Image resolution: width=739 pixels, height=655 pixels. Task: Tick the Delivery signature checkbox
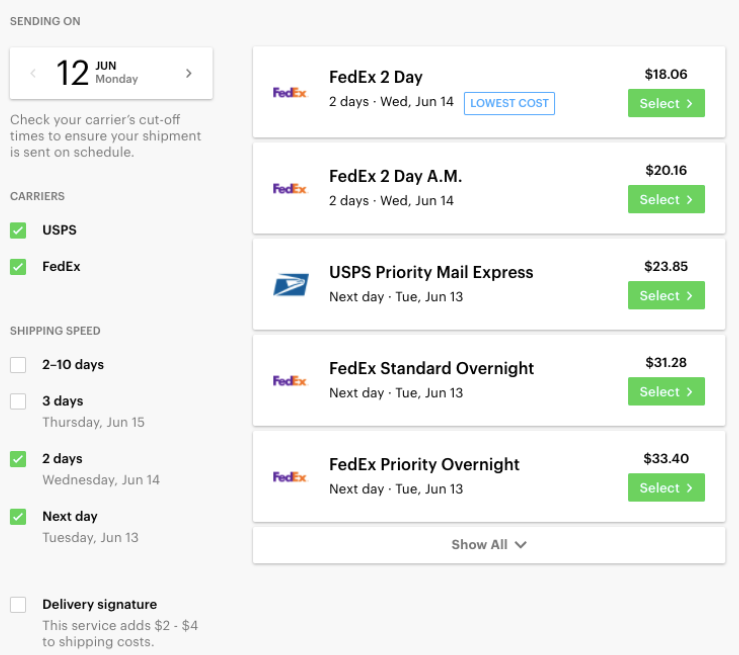tap(18, 605)
